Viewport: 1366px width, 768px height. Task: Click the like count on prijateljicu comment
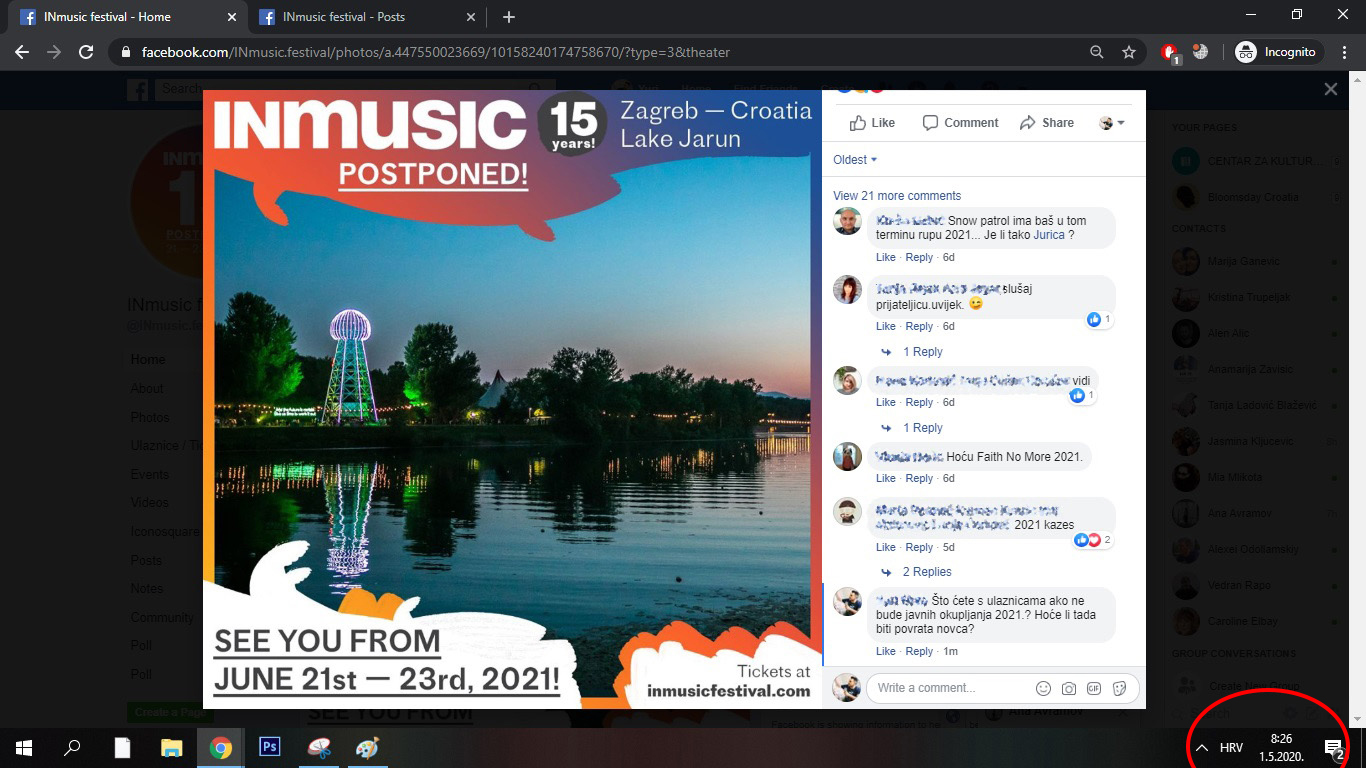point(1099,319)
